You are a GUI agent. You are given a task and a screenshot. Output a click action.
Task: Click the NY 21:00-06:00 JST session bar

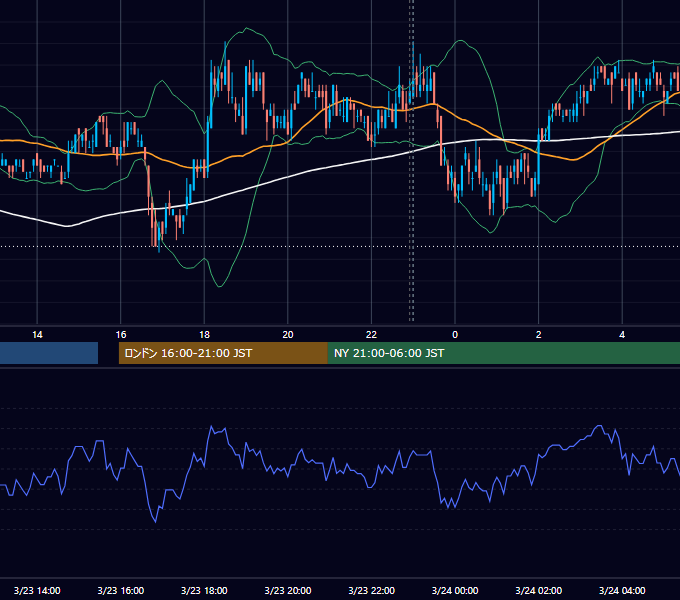point(503,353)
